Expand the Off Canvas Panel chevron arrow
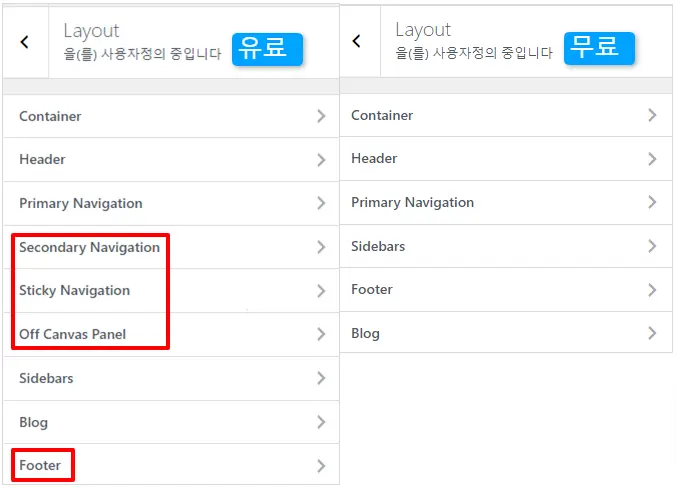 click(321, 334)
